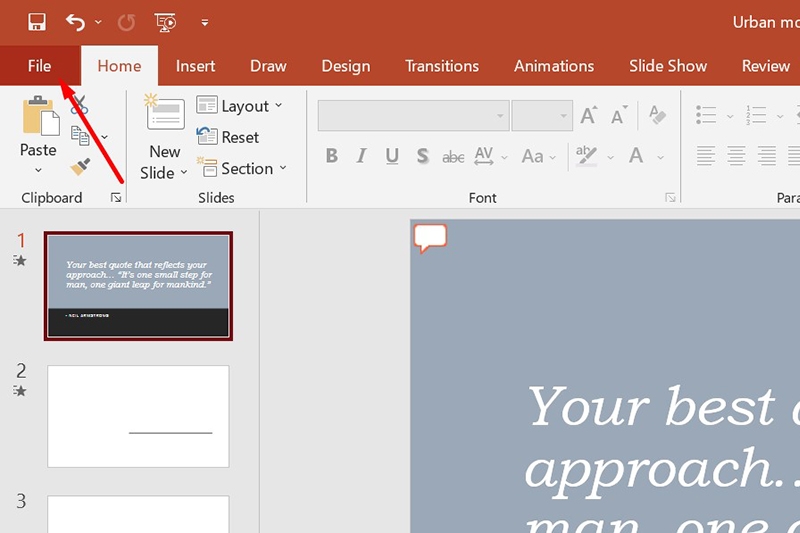Select slide 3 thumbnail

coord(138,514)
